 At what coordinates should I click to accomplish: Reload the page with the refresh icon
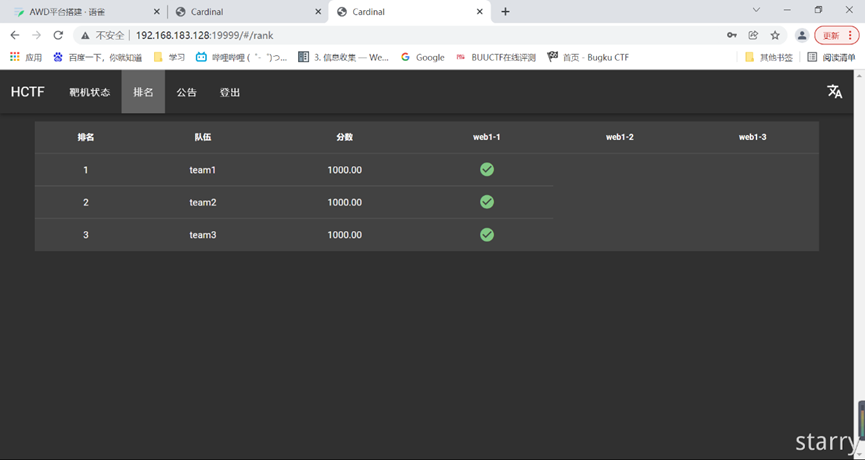click(x=58, y=35)
